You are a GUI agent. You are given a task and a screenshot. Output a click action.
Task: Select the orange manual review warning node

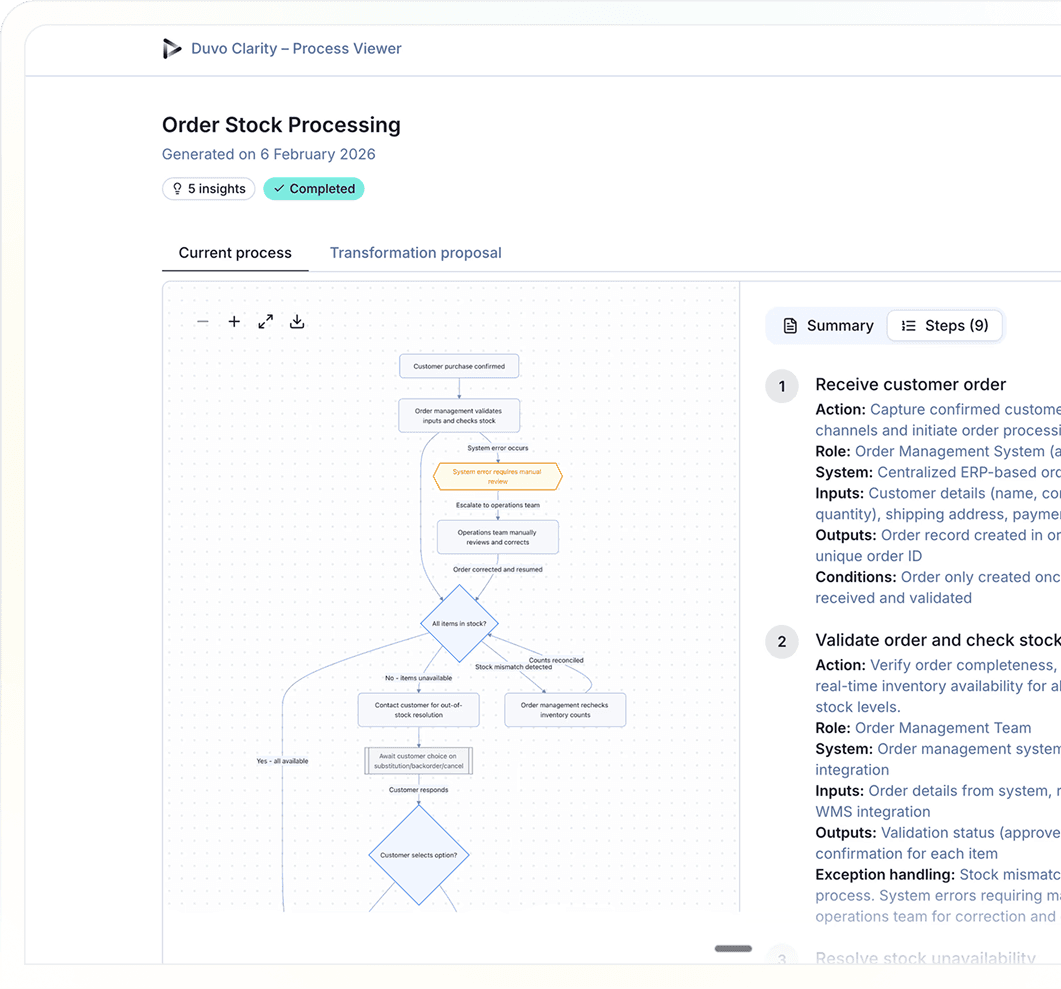(498, 477)
